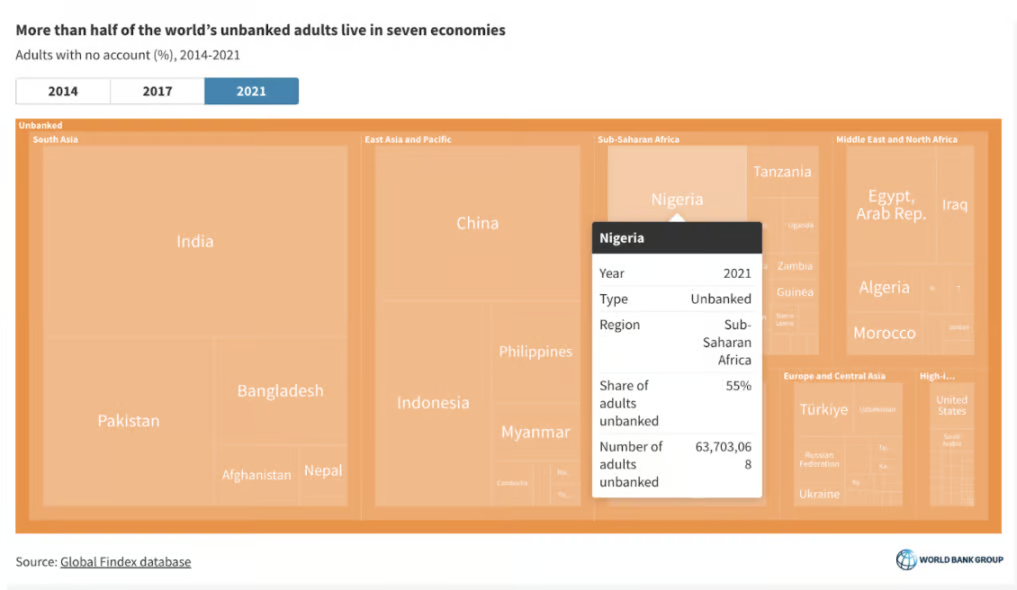Click the Indonesia treemap block
Screen dimensions: 1017x590
pos(433,403)
